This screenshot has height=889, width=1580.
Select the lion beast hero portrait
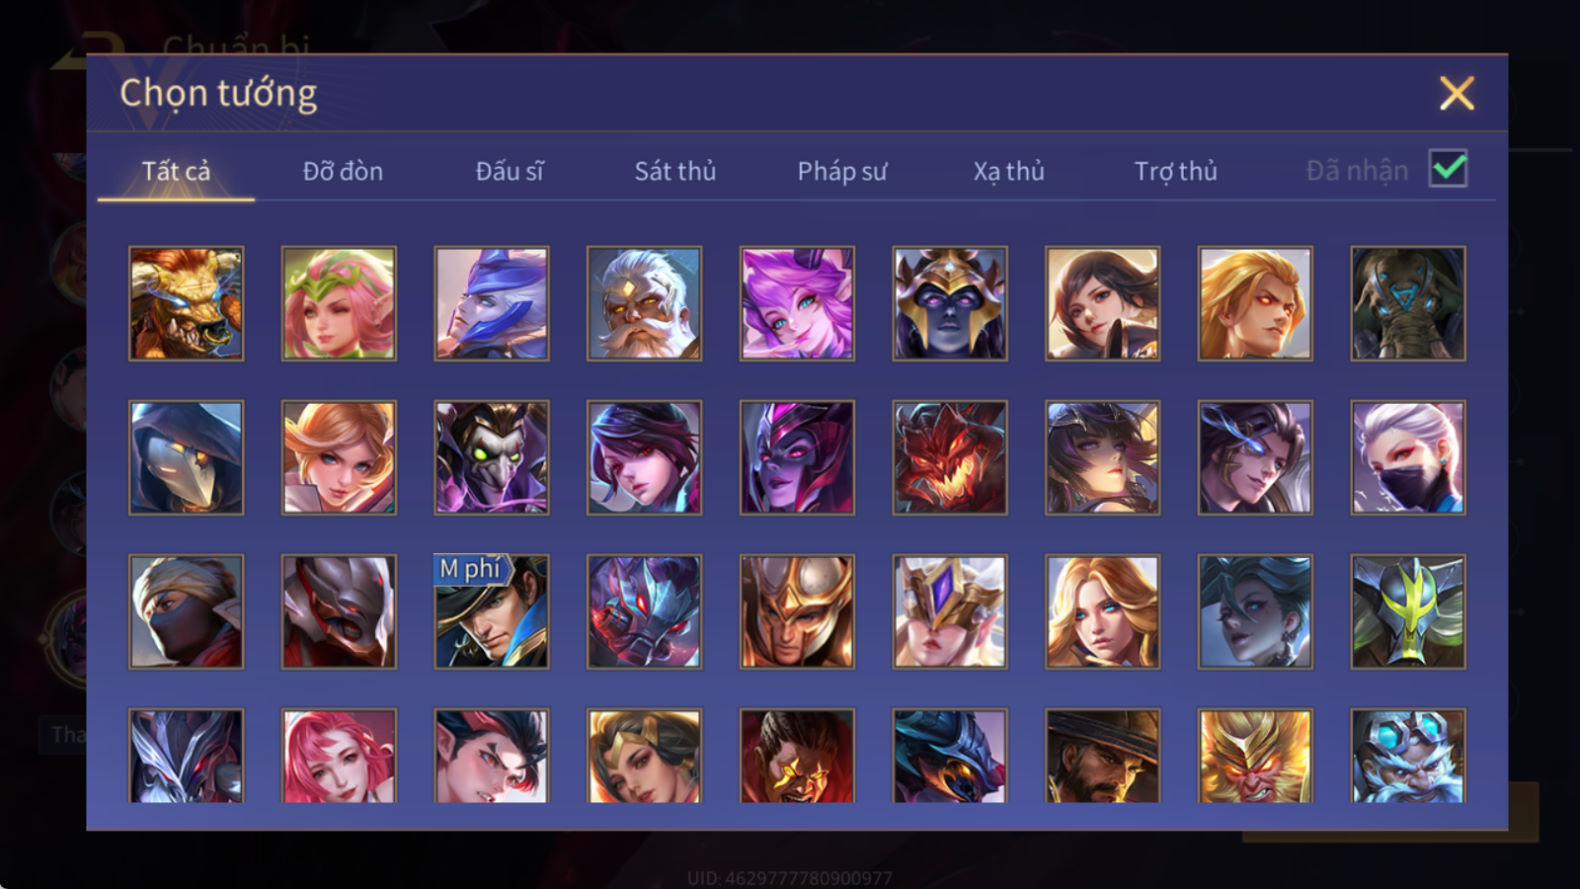tap(186, 304)
